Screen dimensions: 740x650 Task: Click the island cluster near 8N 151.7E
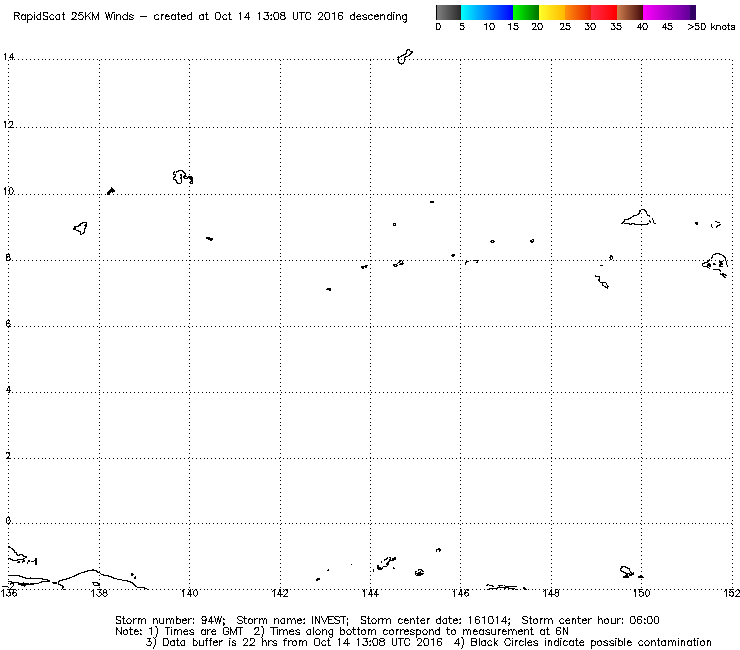[x=715, y=264]
